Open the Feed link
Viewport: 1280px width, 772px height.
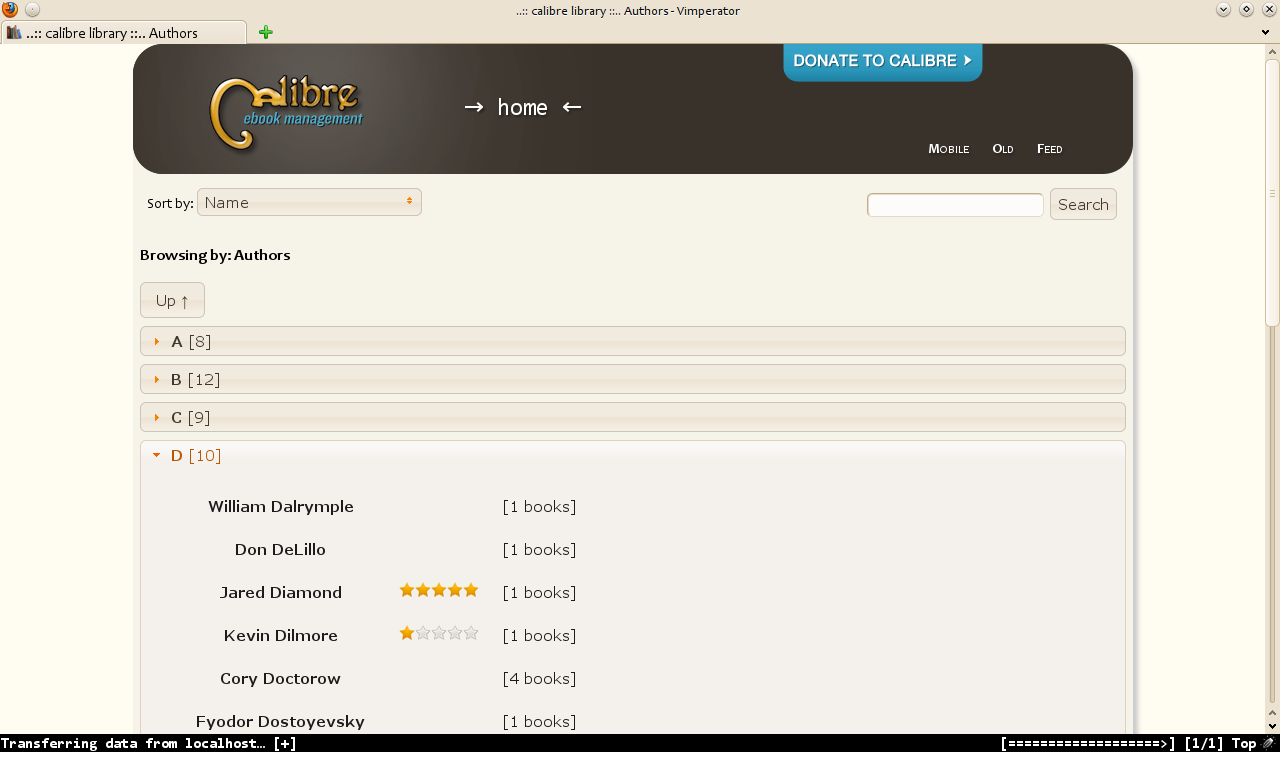coord(1050,149)
